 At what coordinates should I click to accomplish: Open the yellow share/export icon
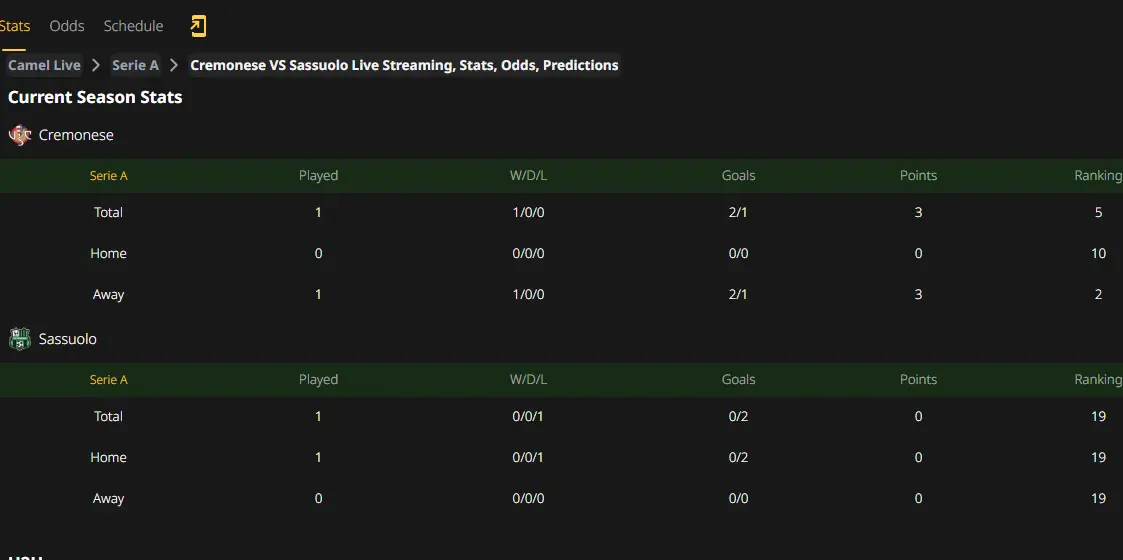click(198, 26)
